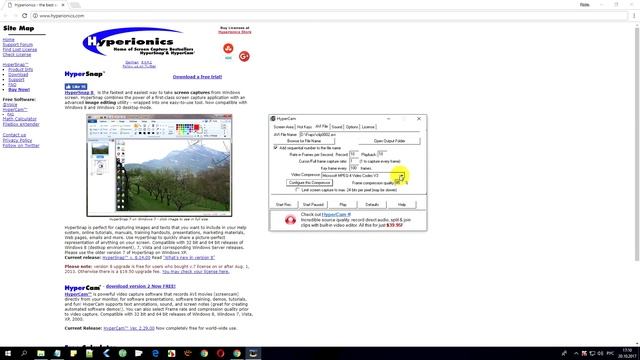Click Download a free trial link
Image resolution: width=640 pixels, height=360 pixels.
click(197, 77)
